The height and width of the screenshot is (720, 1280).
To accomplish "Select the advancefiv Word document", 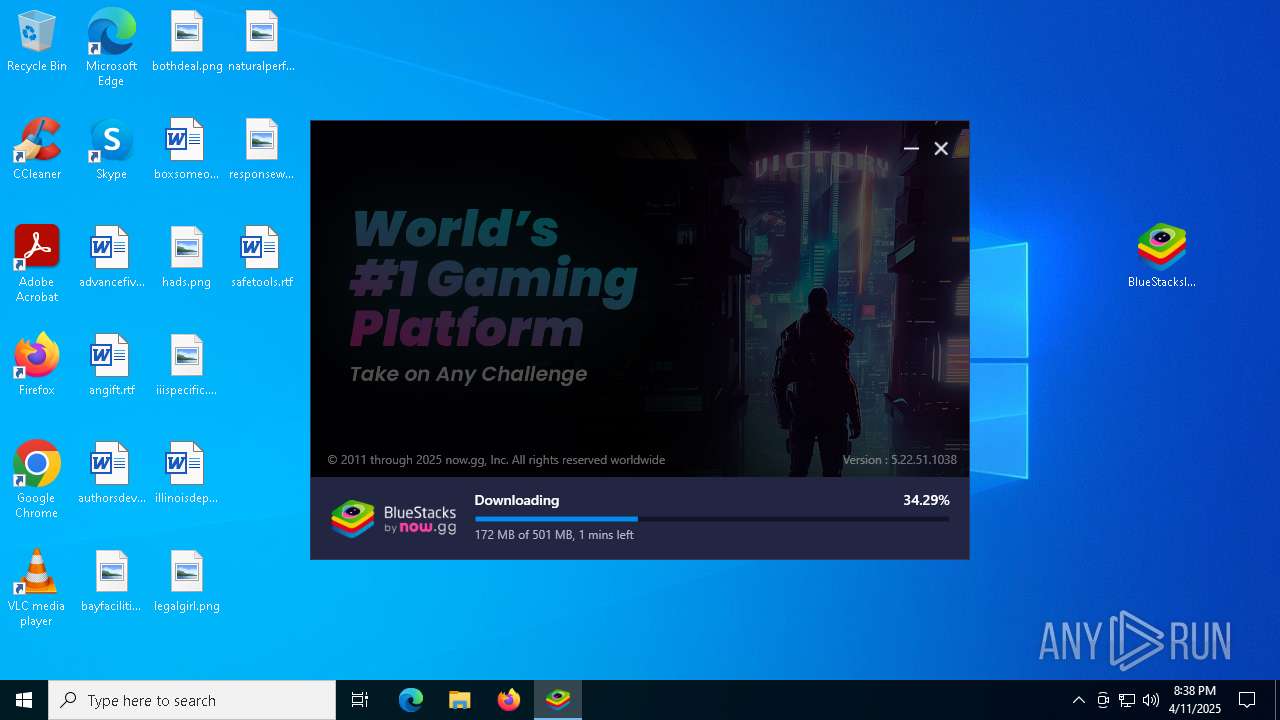I will [111, 258].
